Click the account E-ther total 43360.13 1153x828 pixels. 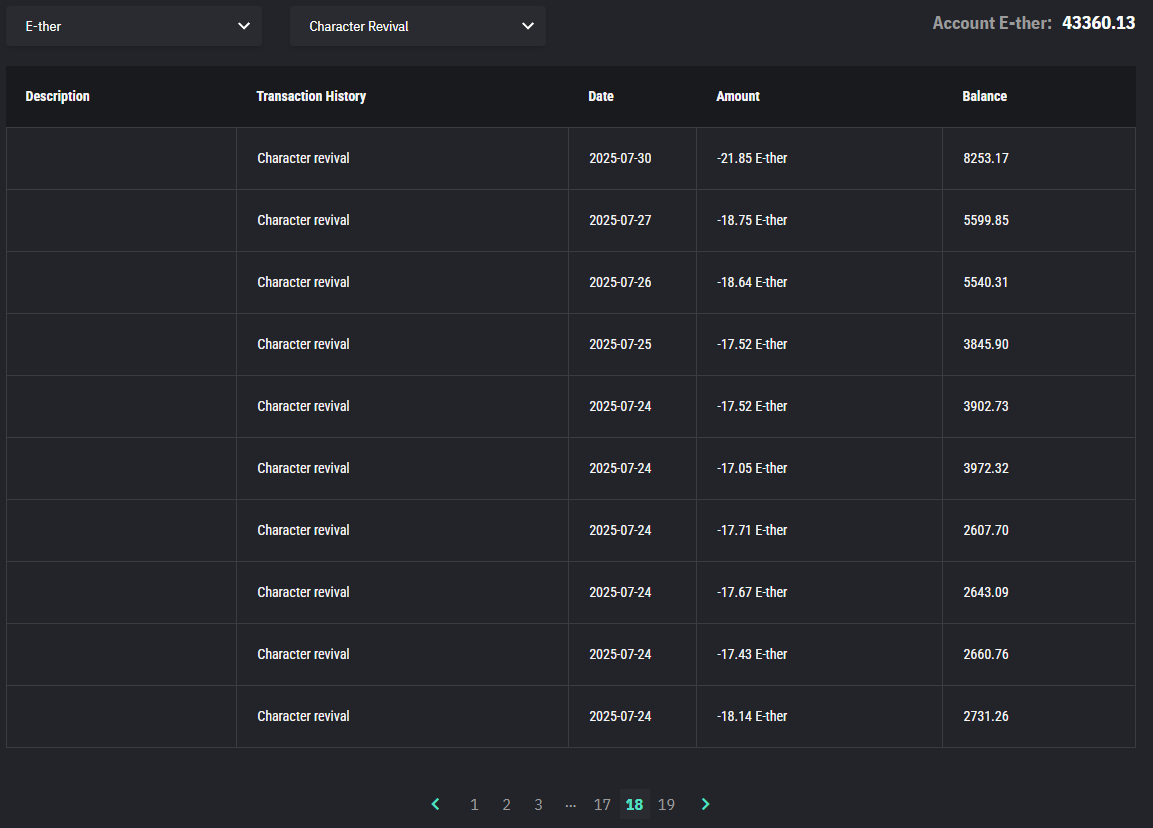[1099, 23]
